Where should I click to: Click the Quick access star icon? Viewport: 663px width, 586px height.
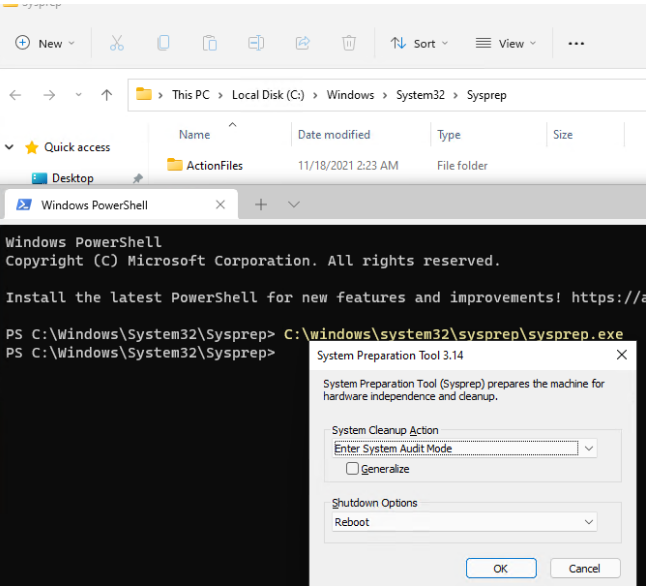tap(32, 147)
